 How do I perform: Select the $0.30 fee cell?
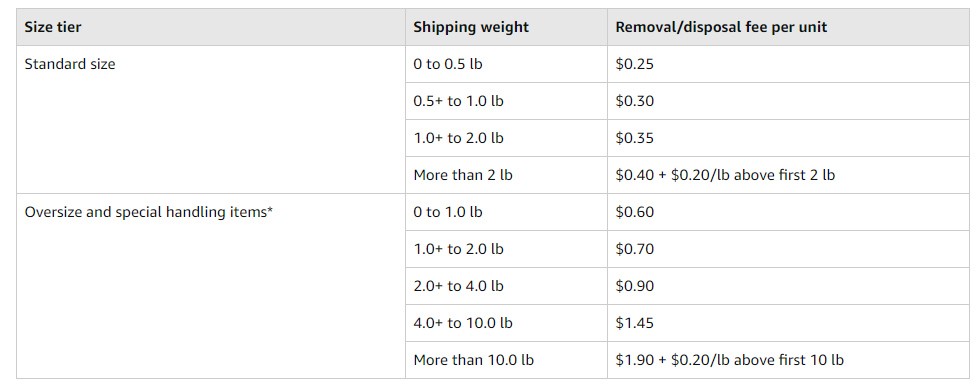coord(788,101)
